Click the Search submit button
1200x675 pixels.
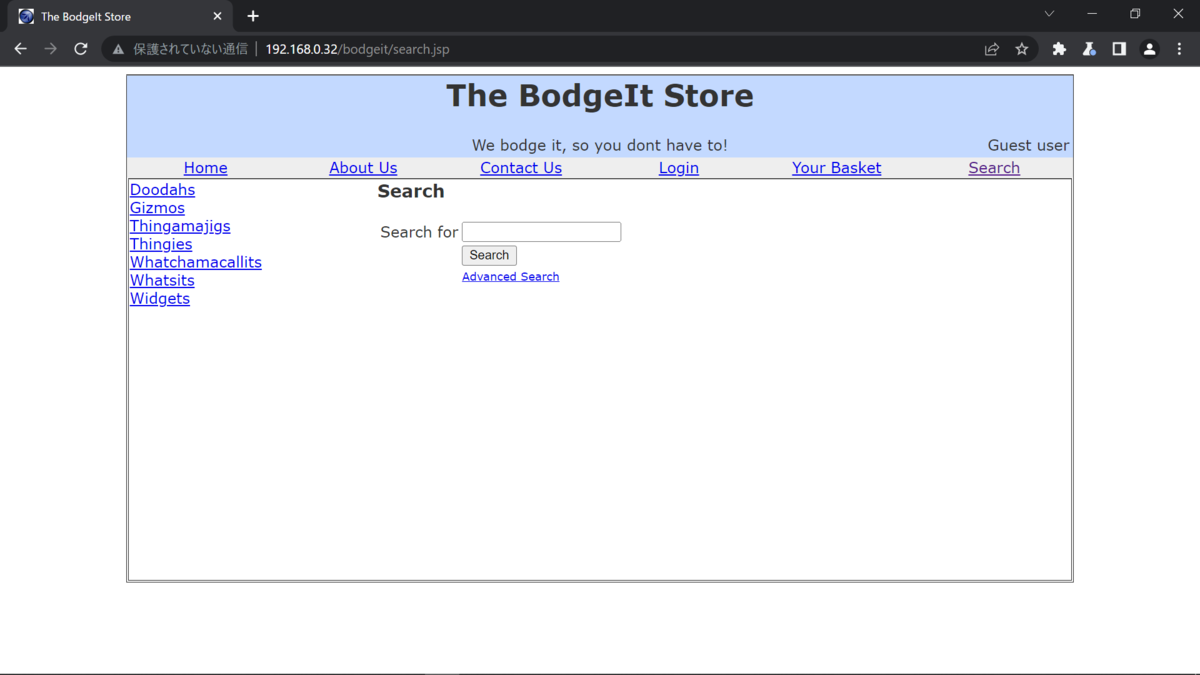[x=489, y=255]
